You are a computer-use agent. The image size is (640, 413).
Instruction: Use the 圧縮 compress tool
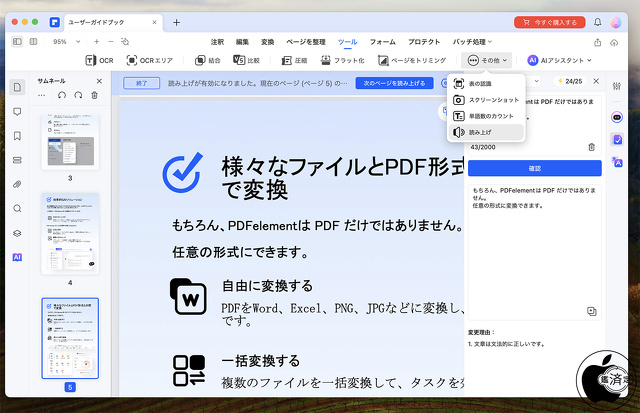pos(294,60)
